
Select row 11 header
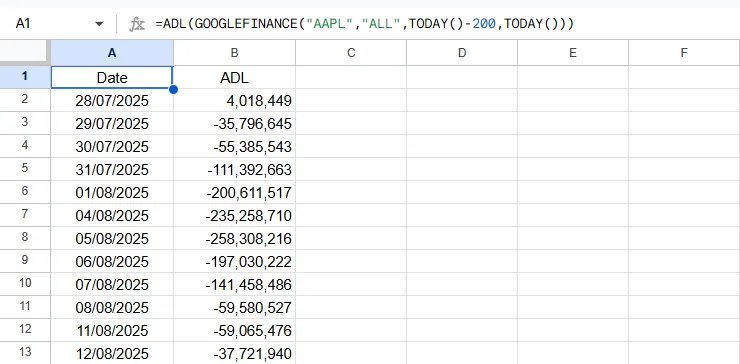(x=25, y=307)
